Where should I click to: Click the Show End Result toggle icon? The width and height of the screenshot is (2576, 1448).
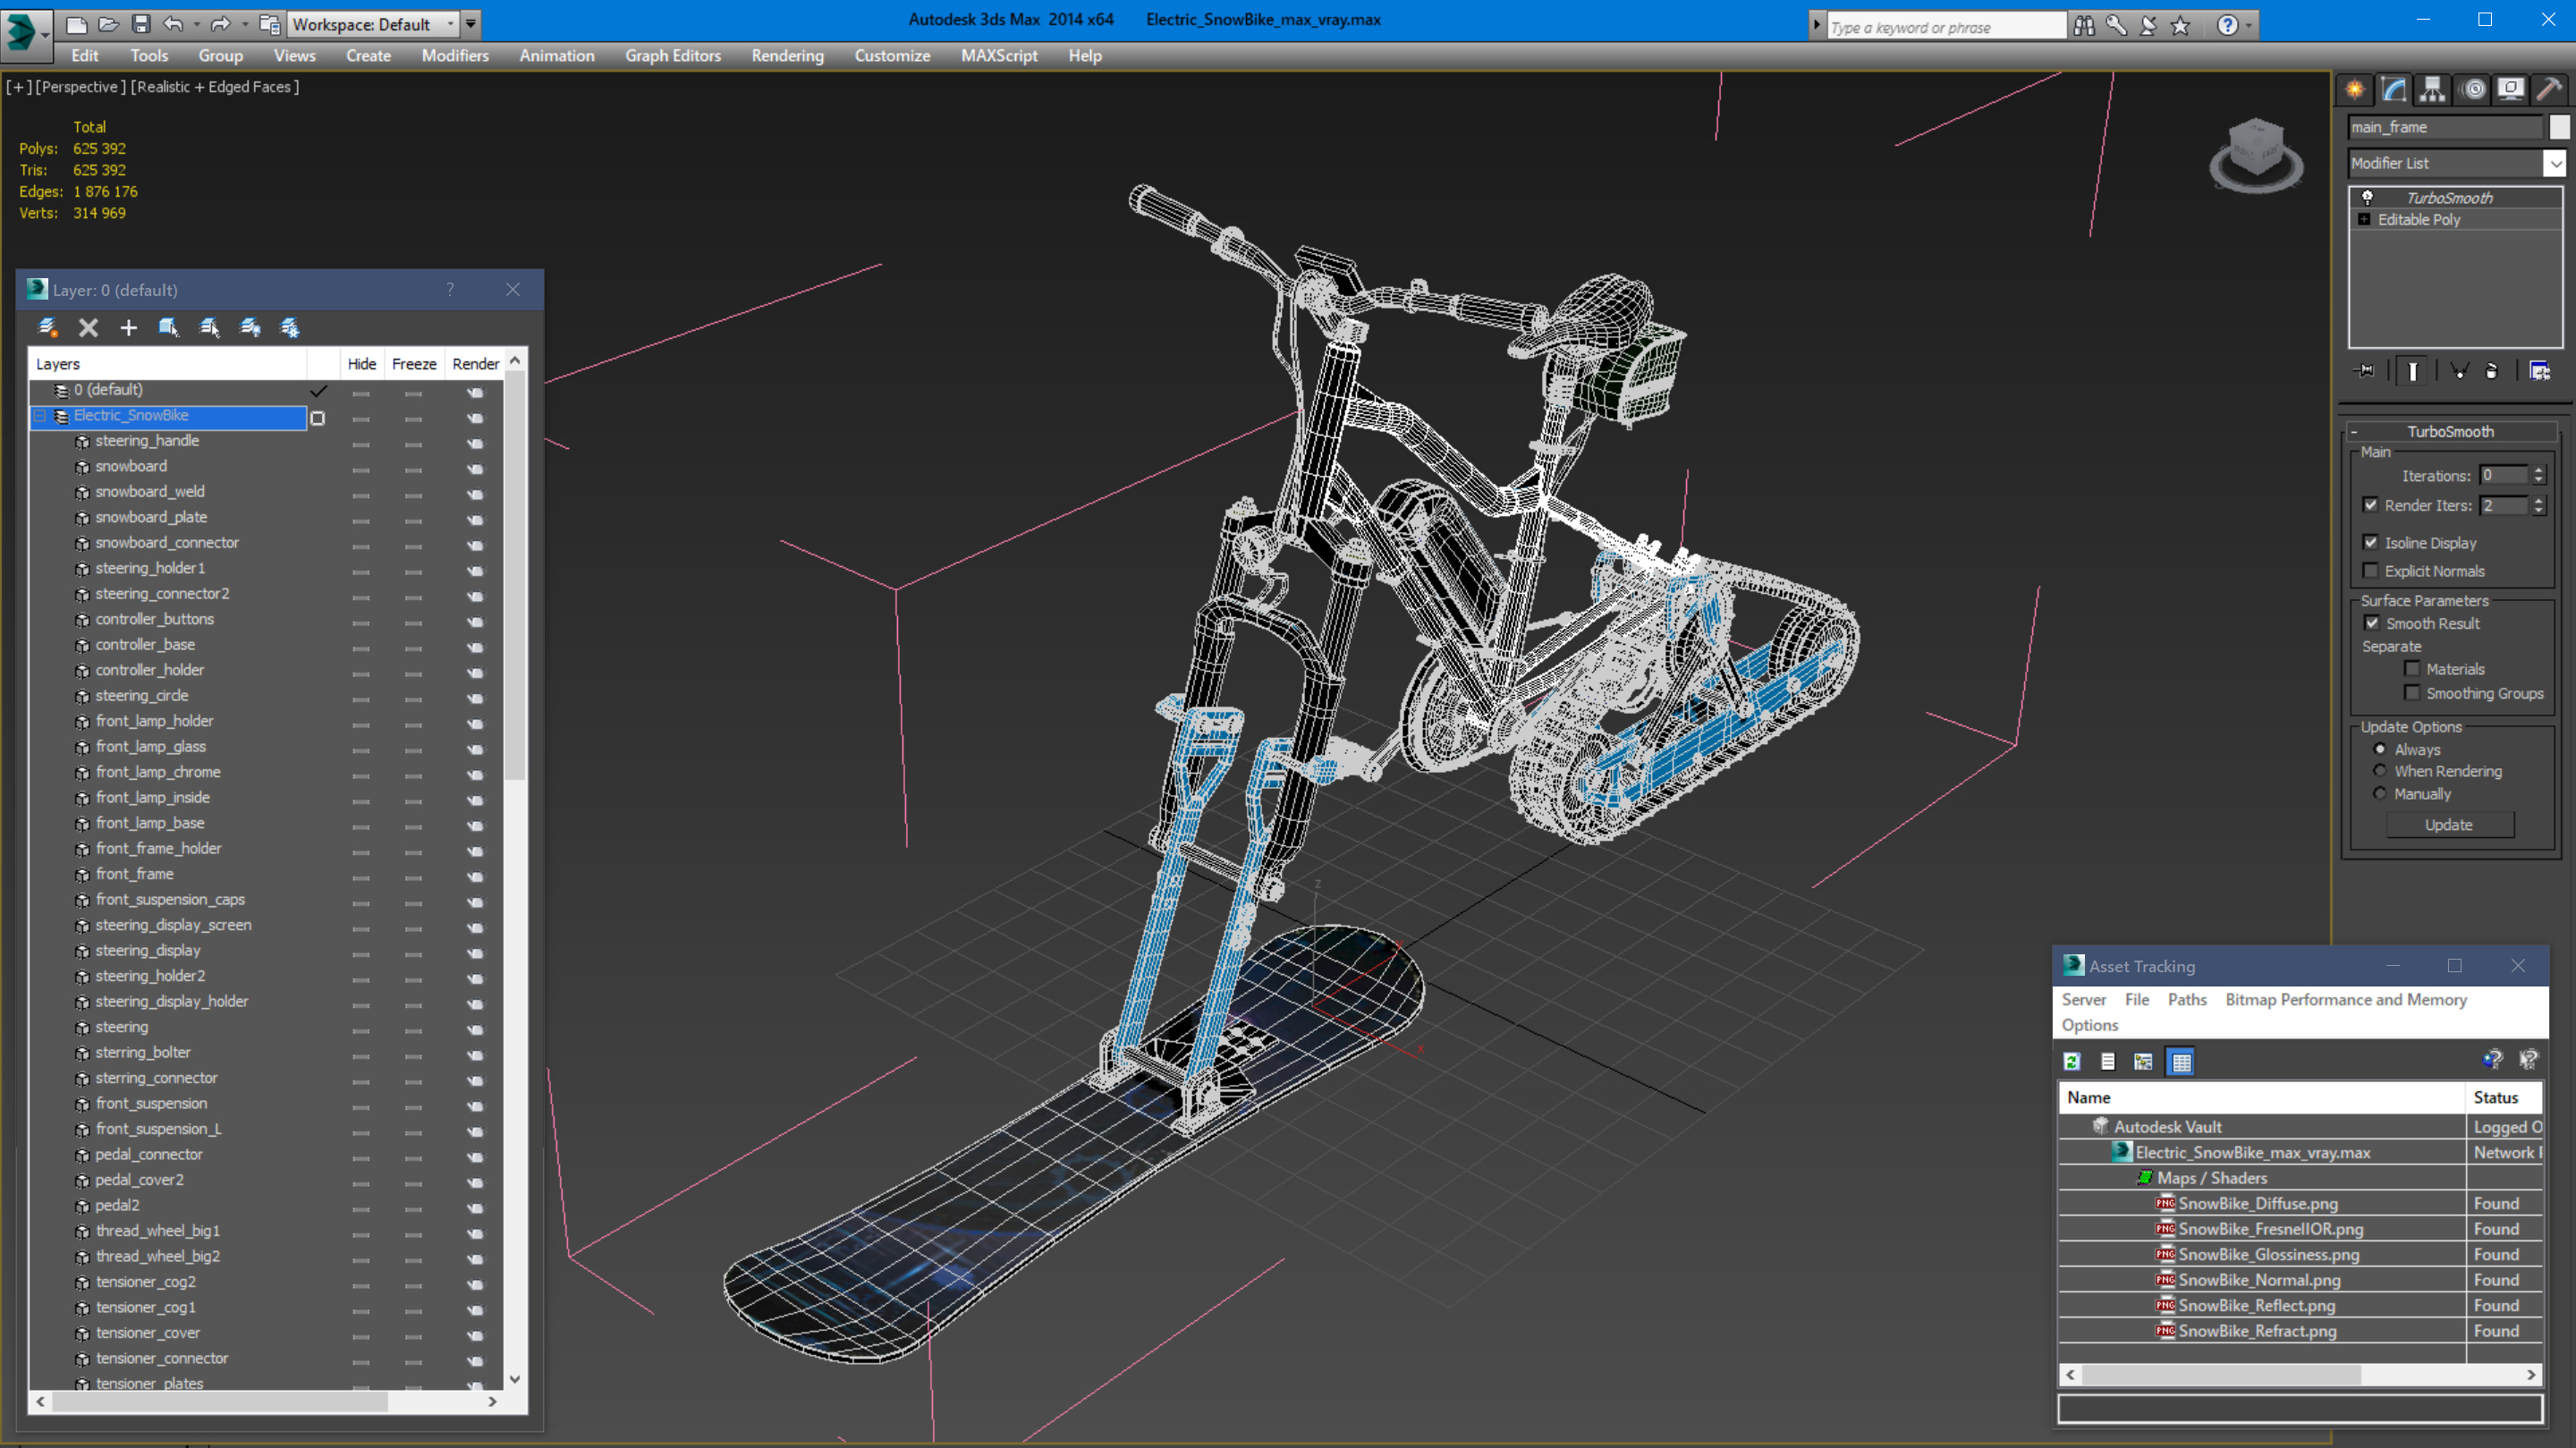click(x=2413, y=371)
